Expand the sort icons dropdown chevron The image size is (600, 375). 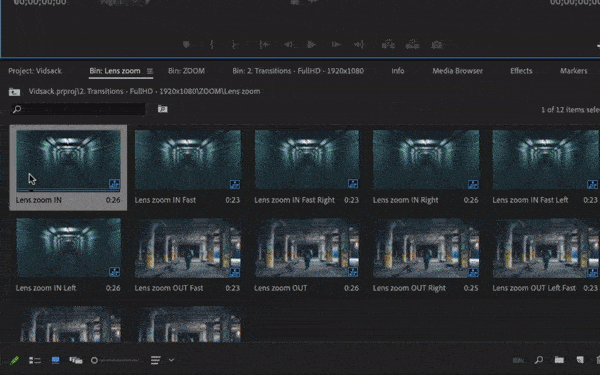[x=171, y=360]
